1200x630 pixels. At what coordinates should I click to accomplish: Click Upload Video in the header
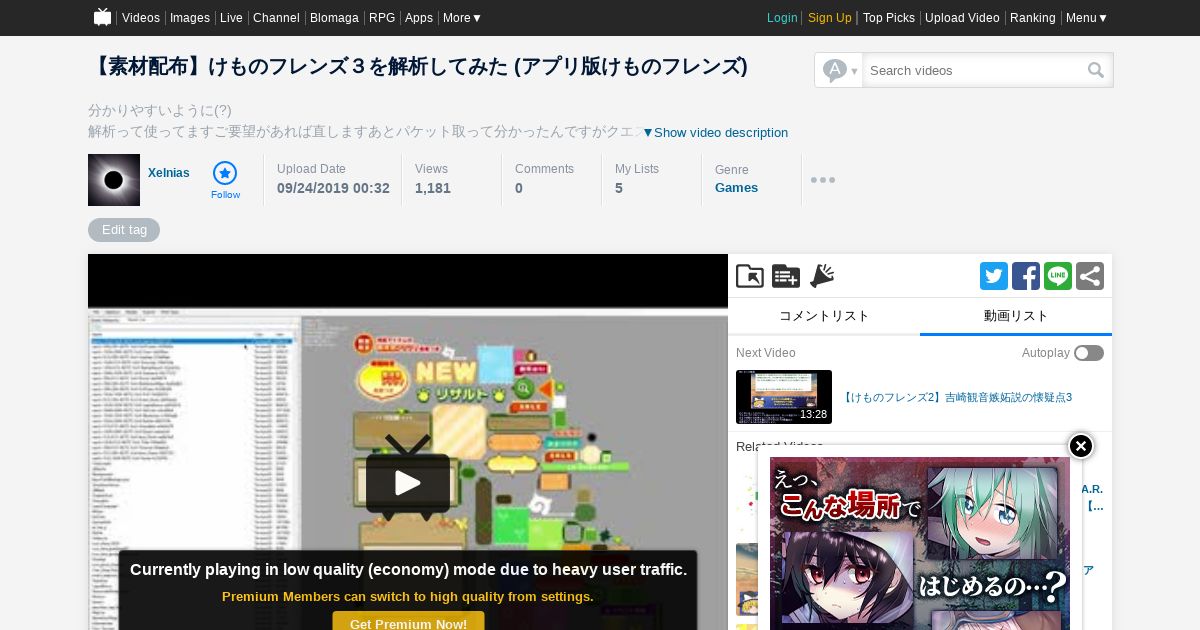pos(962,18)
